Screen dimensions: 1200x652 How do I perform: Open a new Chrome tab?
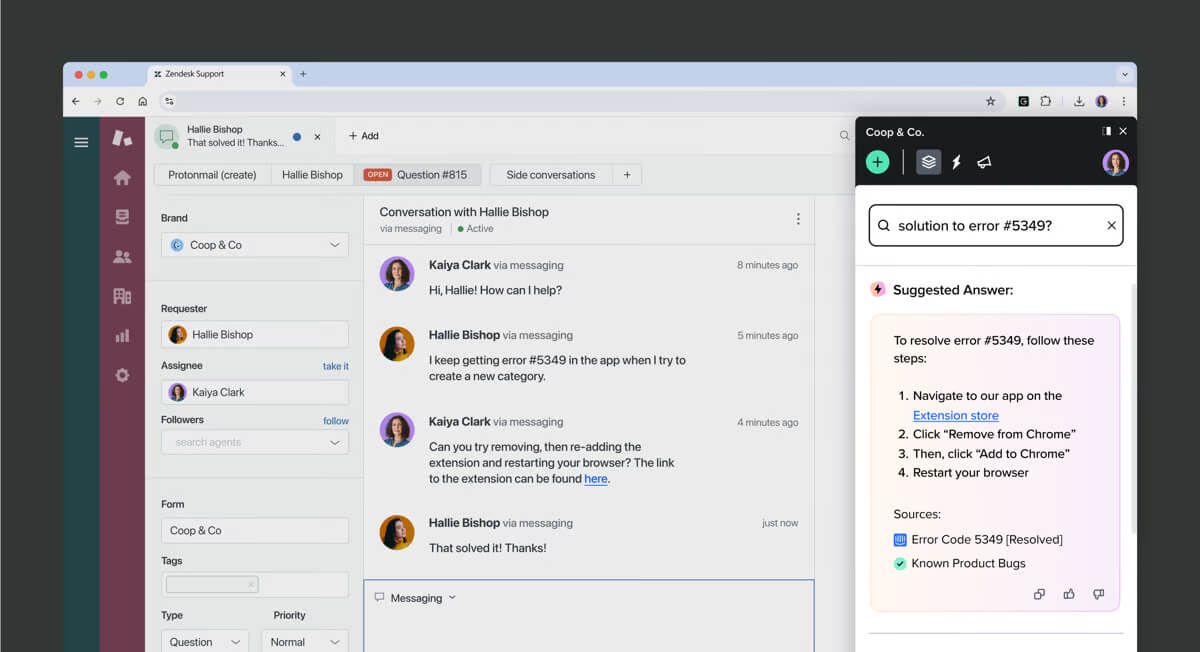303,74
